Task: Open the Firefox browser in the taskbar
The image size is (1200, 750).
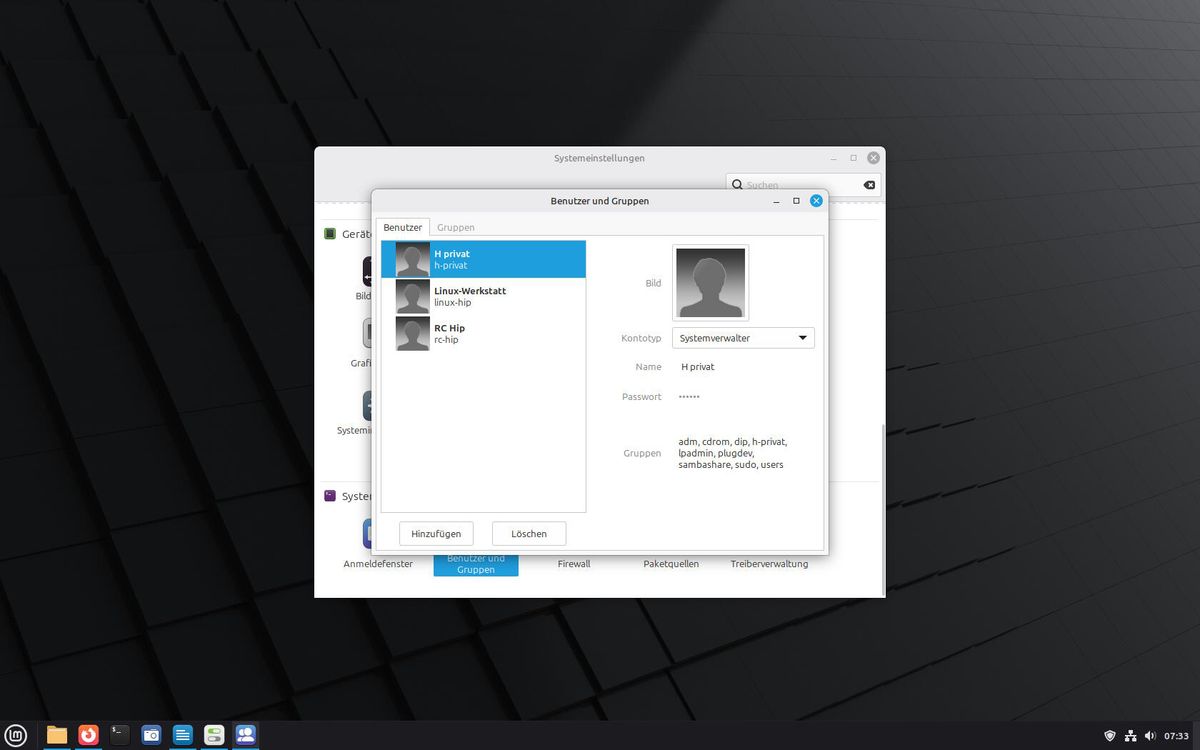Action: (x=89, y=735)
